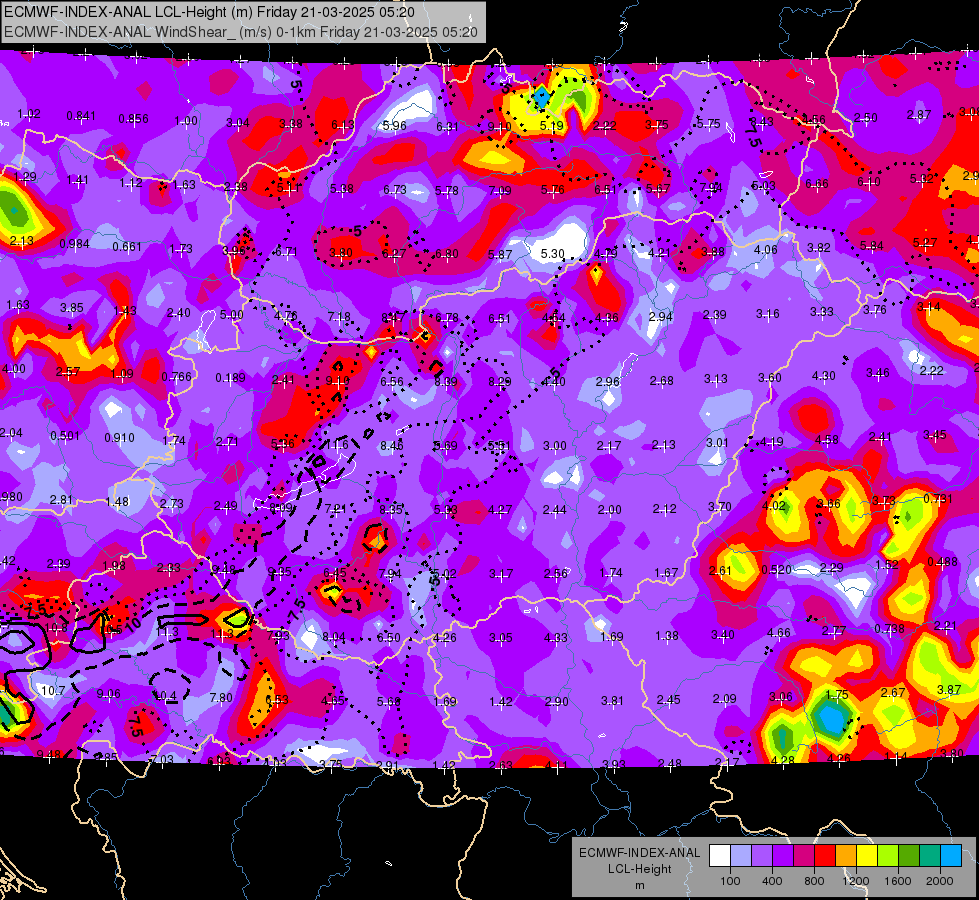The width and height of the screenshot is (979, 900).
Task: Click the white legend color swatch
Action: [x=719, y=856]
